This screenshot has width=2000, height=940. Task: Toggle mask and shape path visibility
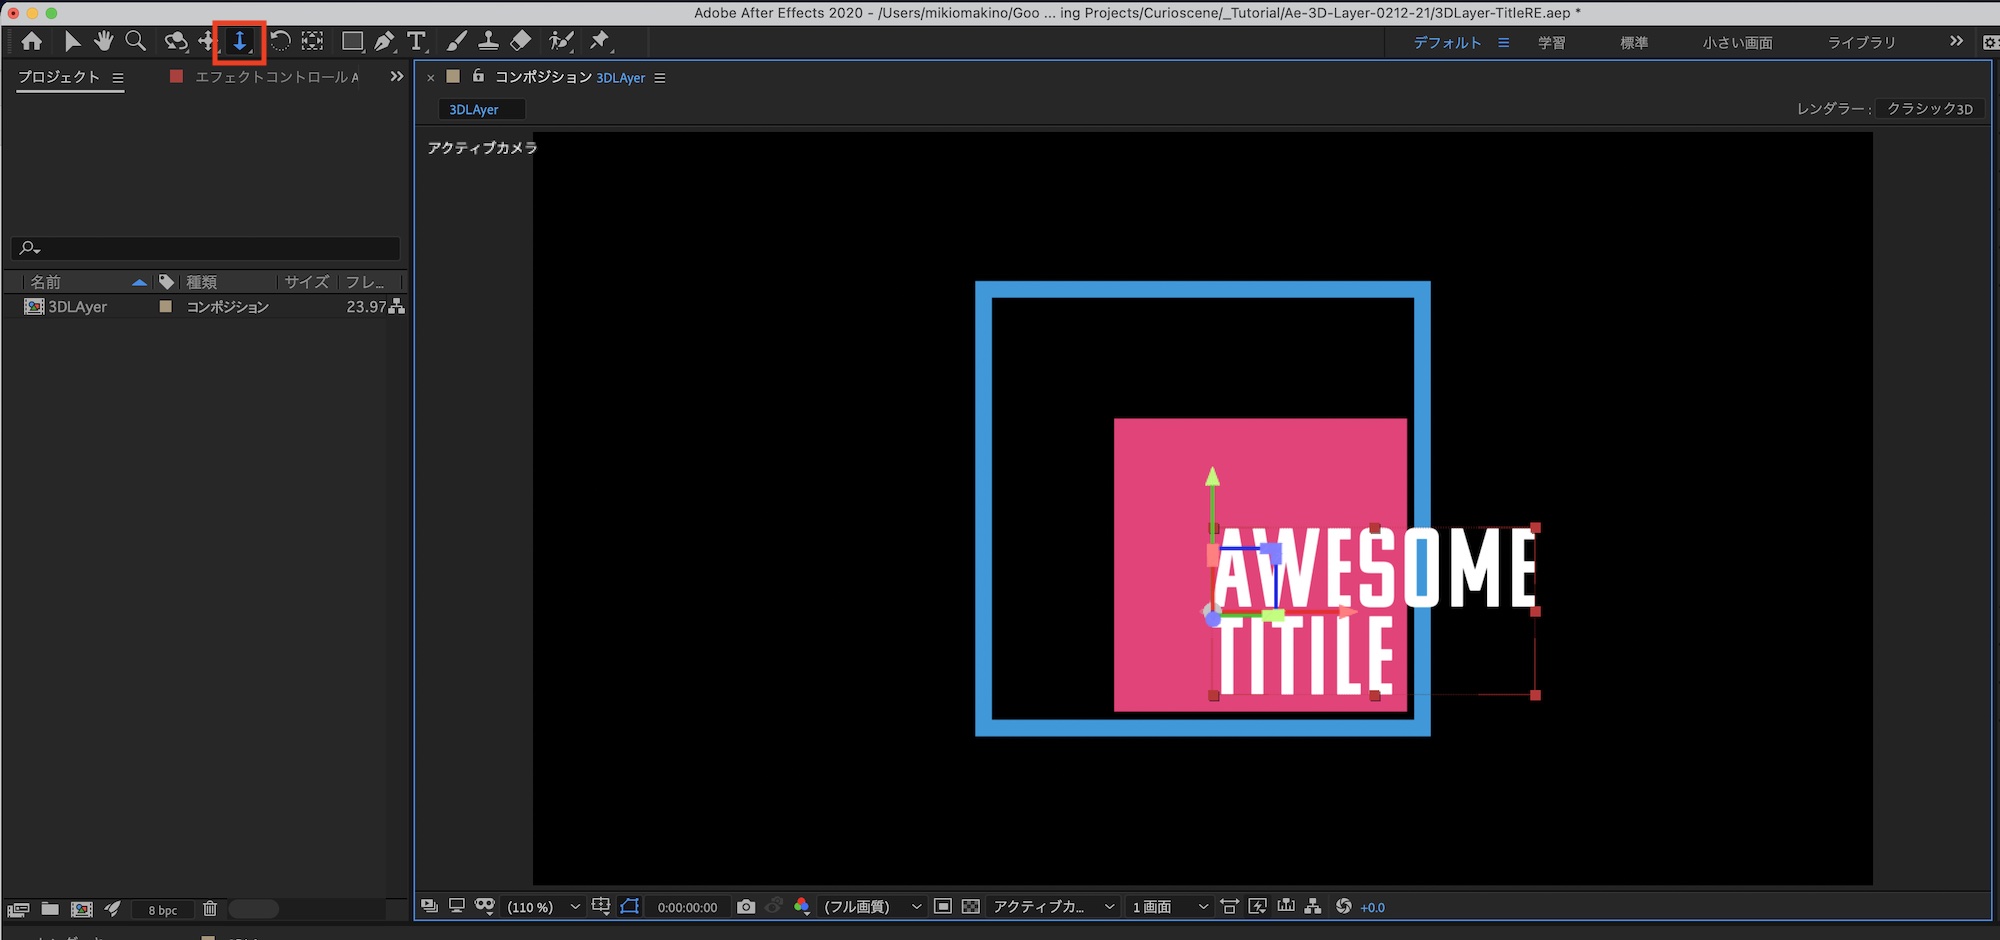tap(629, 906)
